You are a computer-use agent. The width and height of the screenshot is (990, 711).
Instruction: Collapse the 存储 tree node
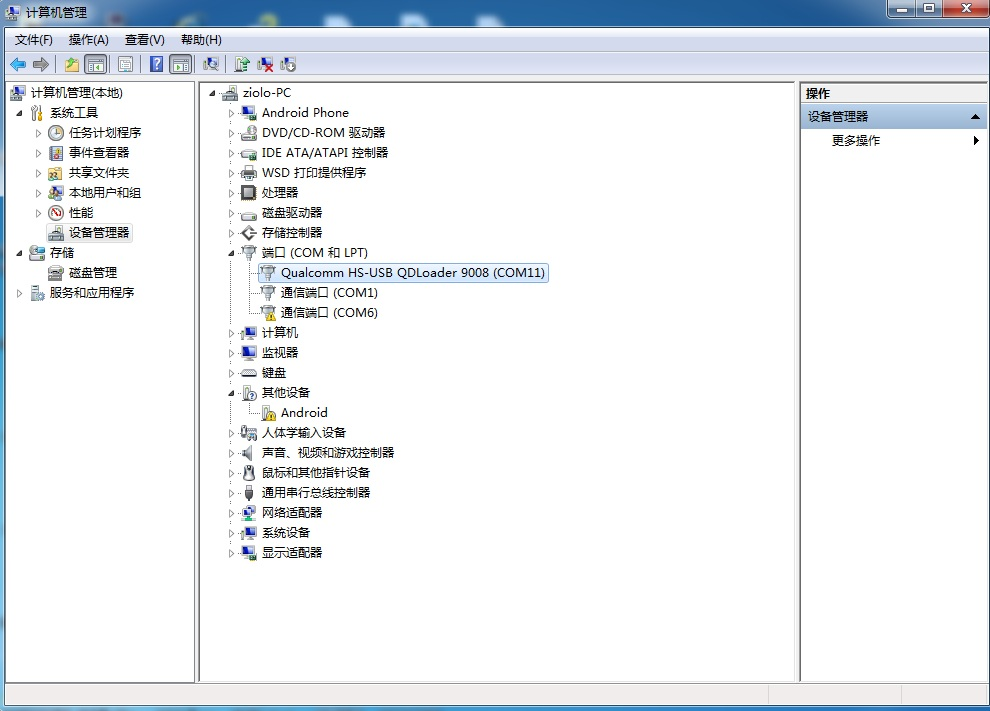point(19,253)
